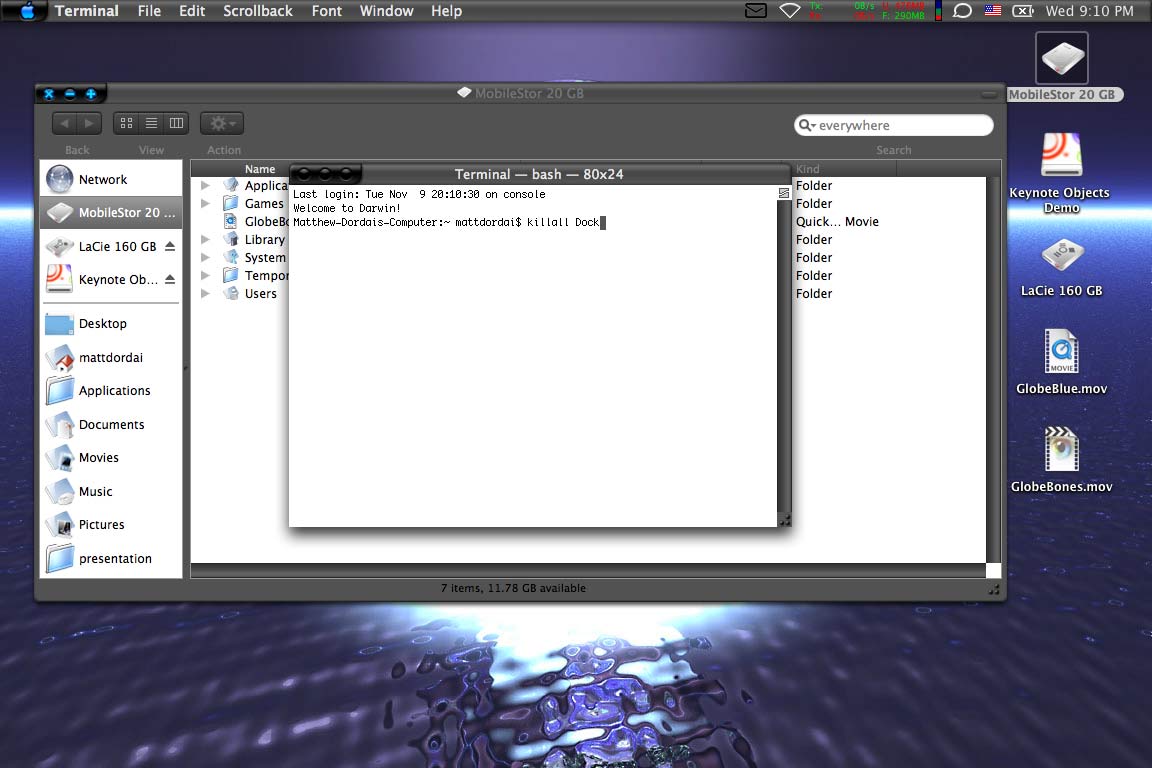Click the Wed 9:10 PM clock
Image resolution: width=1152 pixels, height=768 pixels.
(x=1089, y=11)
